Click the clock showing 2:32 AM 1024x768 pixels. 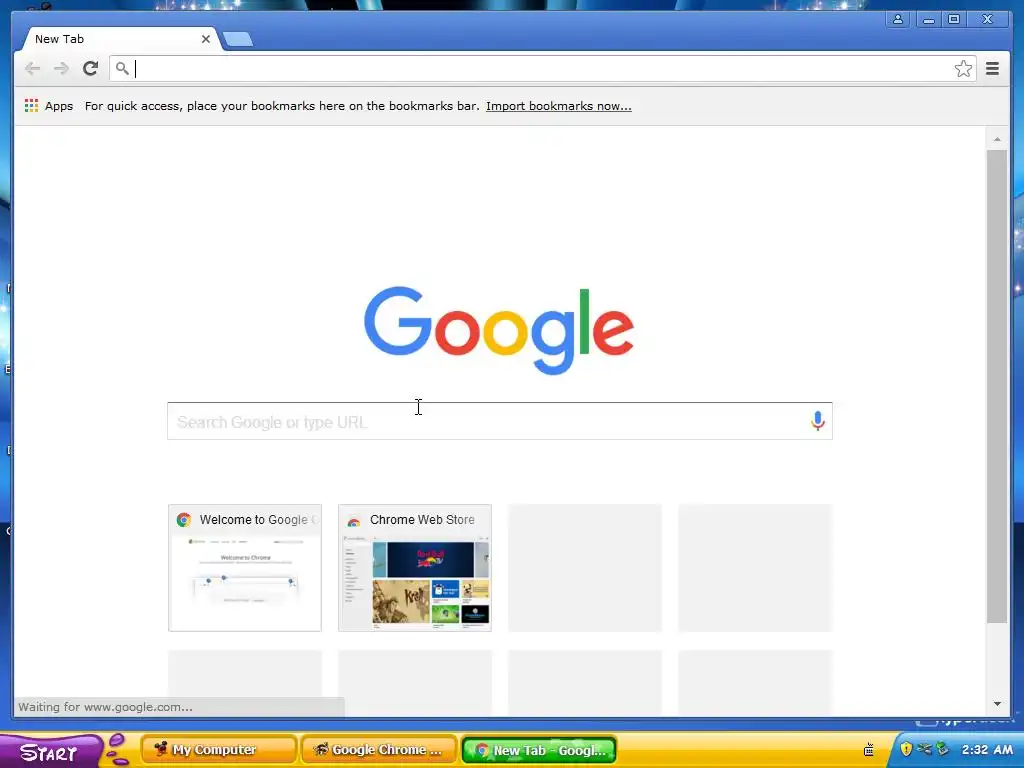[987, 750]
